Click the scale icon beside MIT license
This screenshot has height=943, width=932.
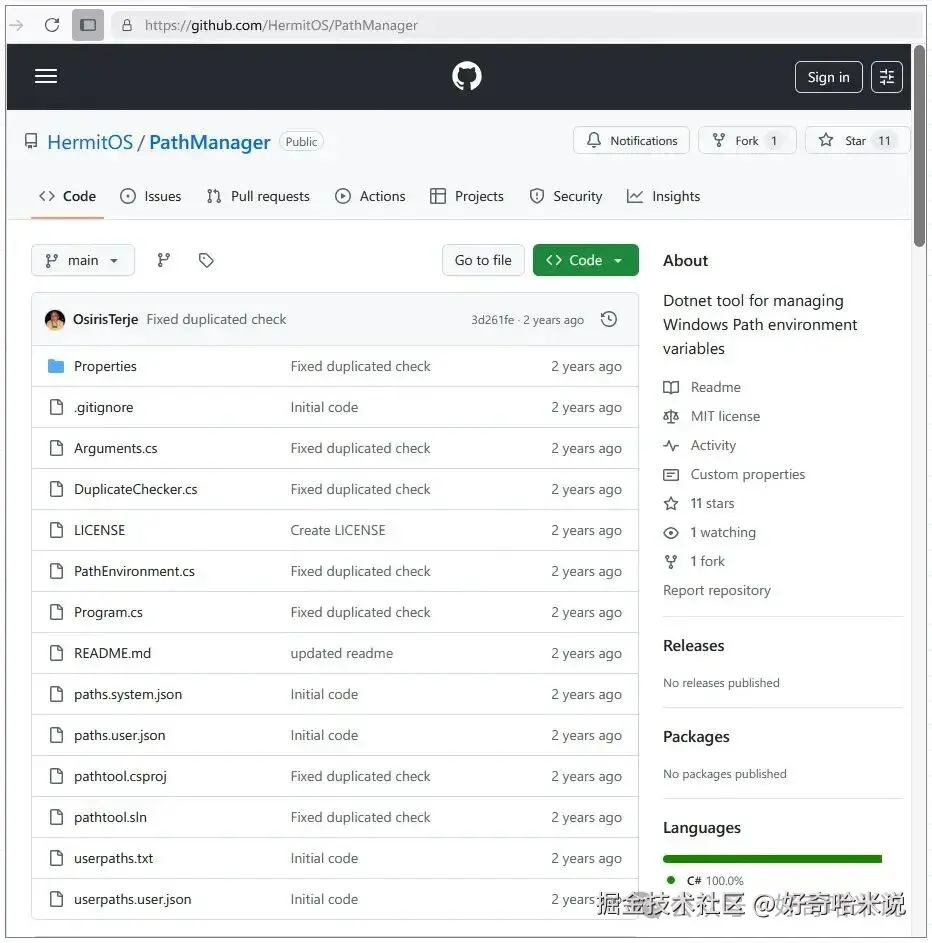pos(671,416)
